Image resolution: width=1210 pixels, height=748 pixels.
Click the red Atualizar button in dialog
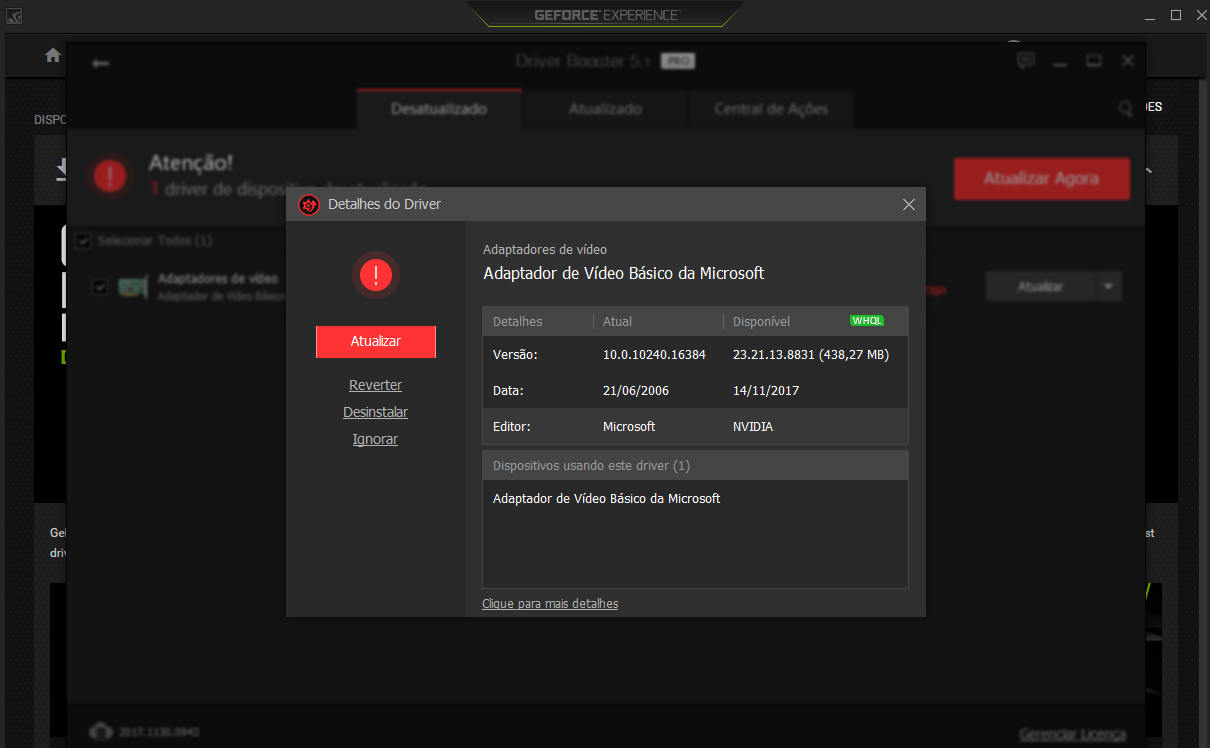(x=376, y=341)
